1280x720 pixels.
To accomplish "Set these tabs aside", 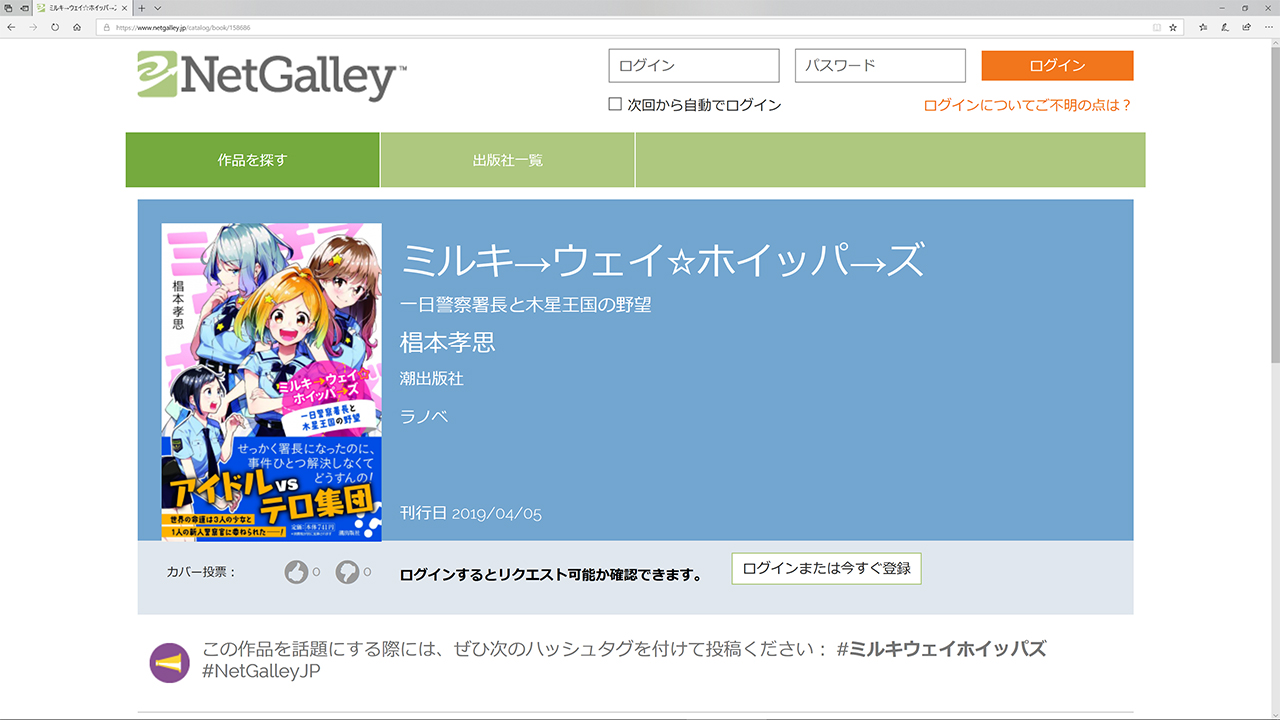I will point(24,8).
